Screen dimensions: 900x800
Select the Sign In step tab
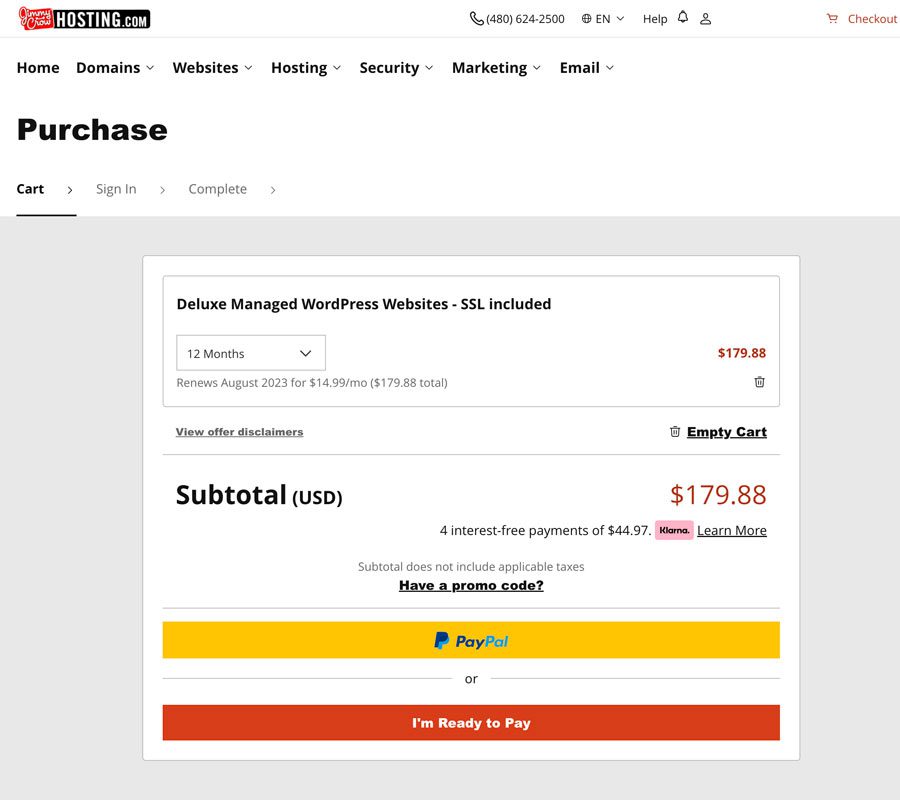116,189
